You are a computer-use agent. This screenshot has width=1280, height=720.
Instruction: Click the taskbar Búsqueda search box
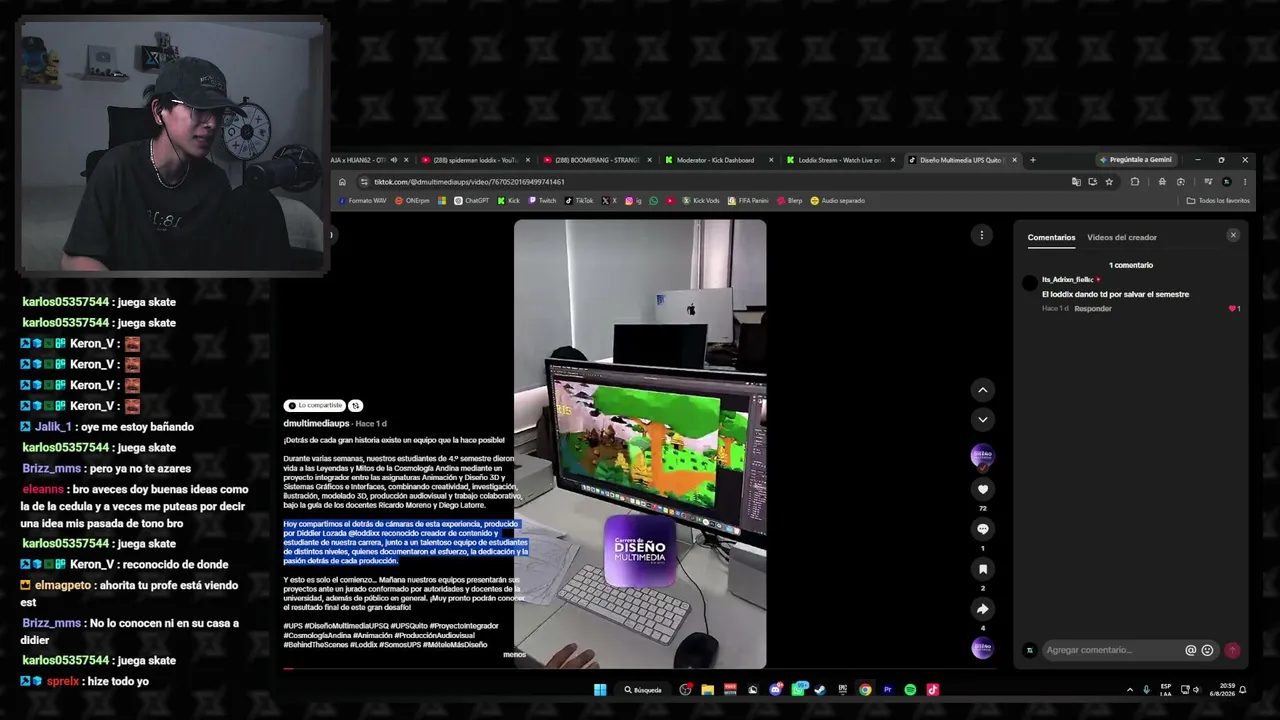(x=643, y=689)
